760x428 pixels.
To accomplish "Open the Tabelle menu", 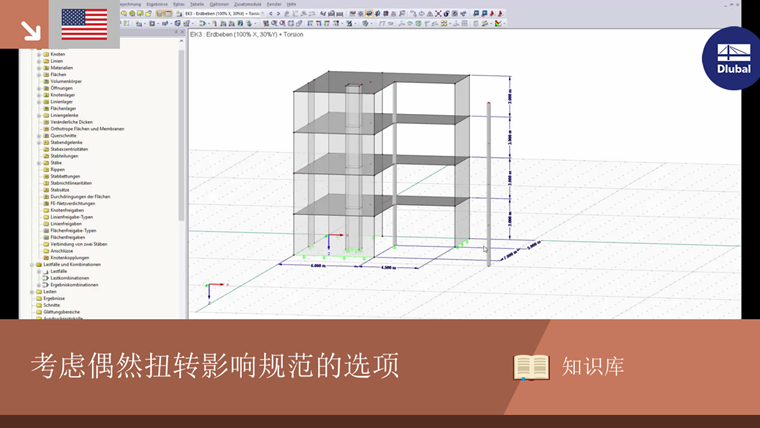I will [x=197, y=4].
